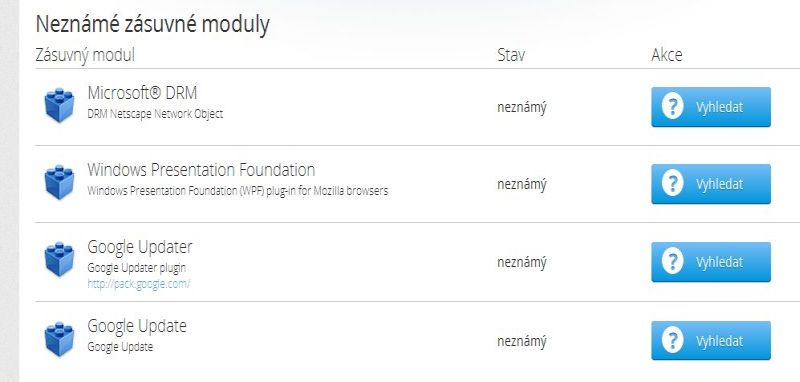Hit Vyhledat button for Google Updater

(711, 262)
